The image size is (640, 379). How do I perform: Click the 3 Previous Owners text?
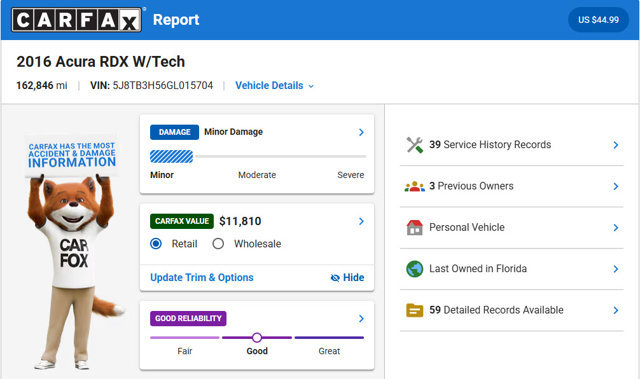point(471,186)
